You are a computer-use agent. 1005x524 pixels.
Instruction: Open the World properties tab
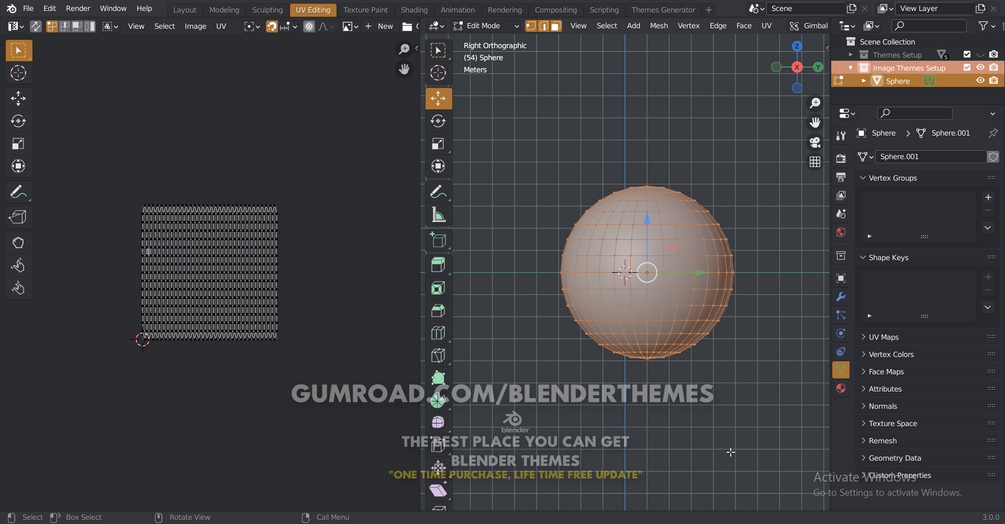pos(841,232)
